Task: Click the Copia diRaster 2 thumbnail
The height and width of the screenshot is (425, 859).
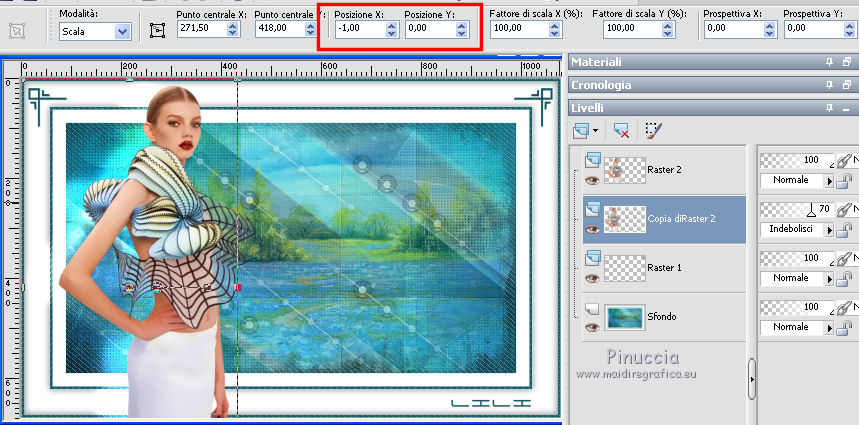Action: click(625, 219)
